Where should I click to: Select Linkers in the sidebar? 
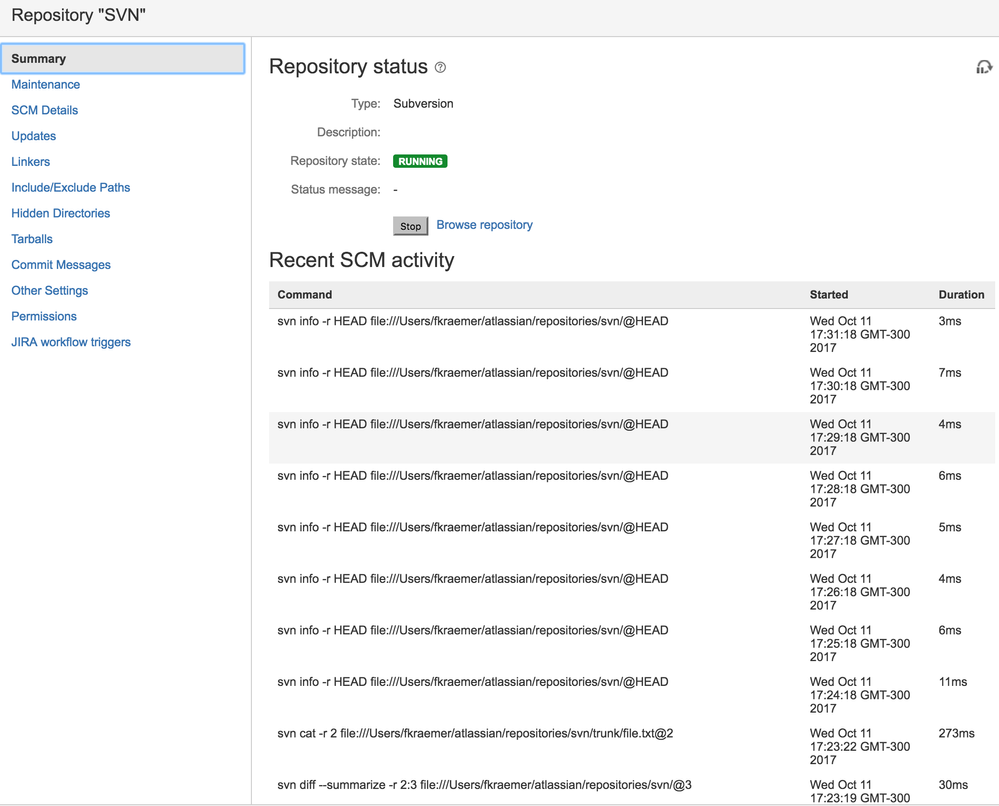[31, 162]
